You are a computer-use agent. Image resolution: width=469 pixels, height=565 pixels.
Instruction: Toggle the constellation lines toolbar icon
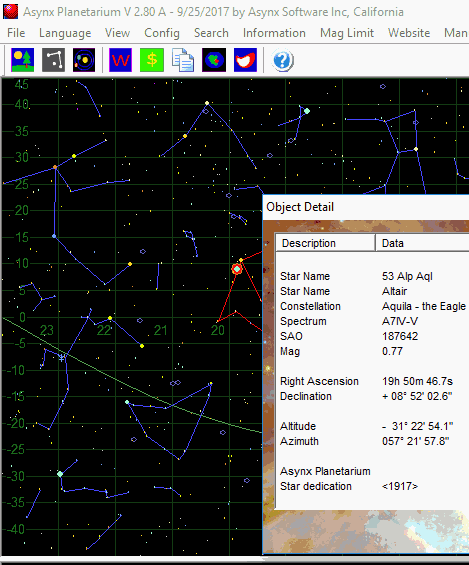click(54, 60)
